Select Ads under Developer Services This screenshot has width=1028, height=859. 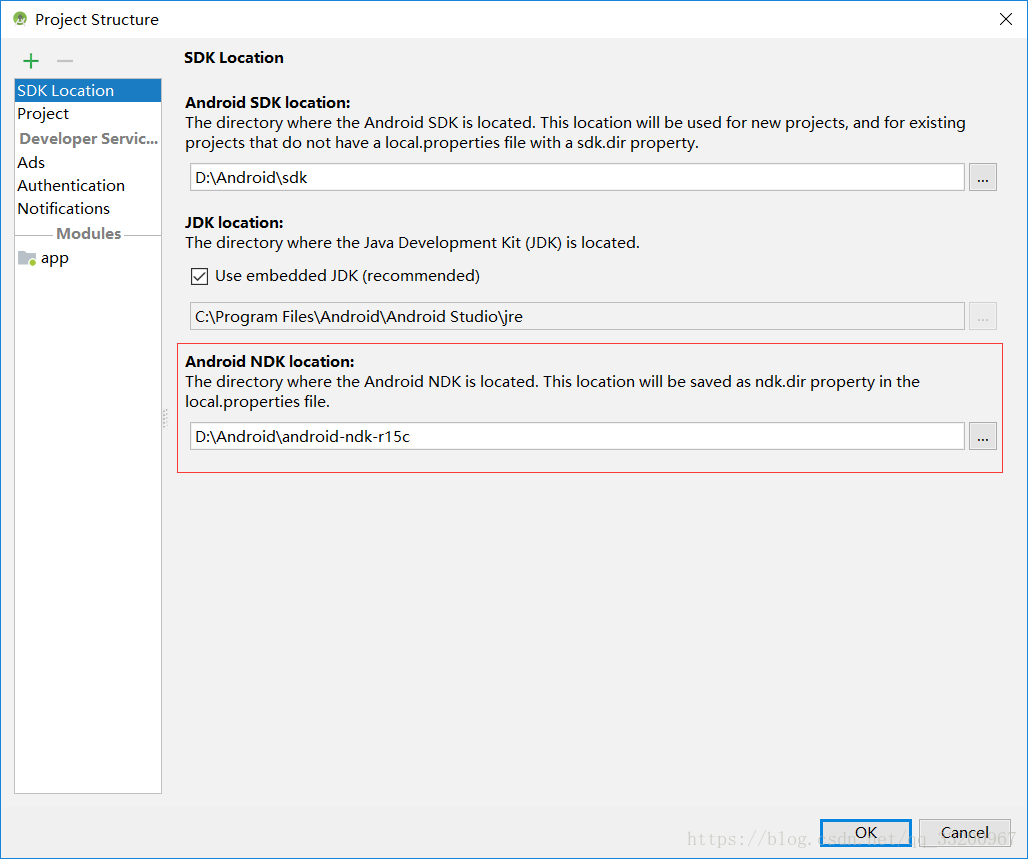[x=31, y=162]
